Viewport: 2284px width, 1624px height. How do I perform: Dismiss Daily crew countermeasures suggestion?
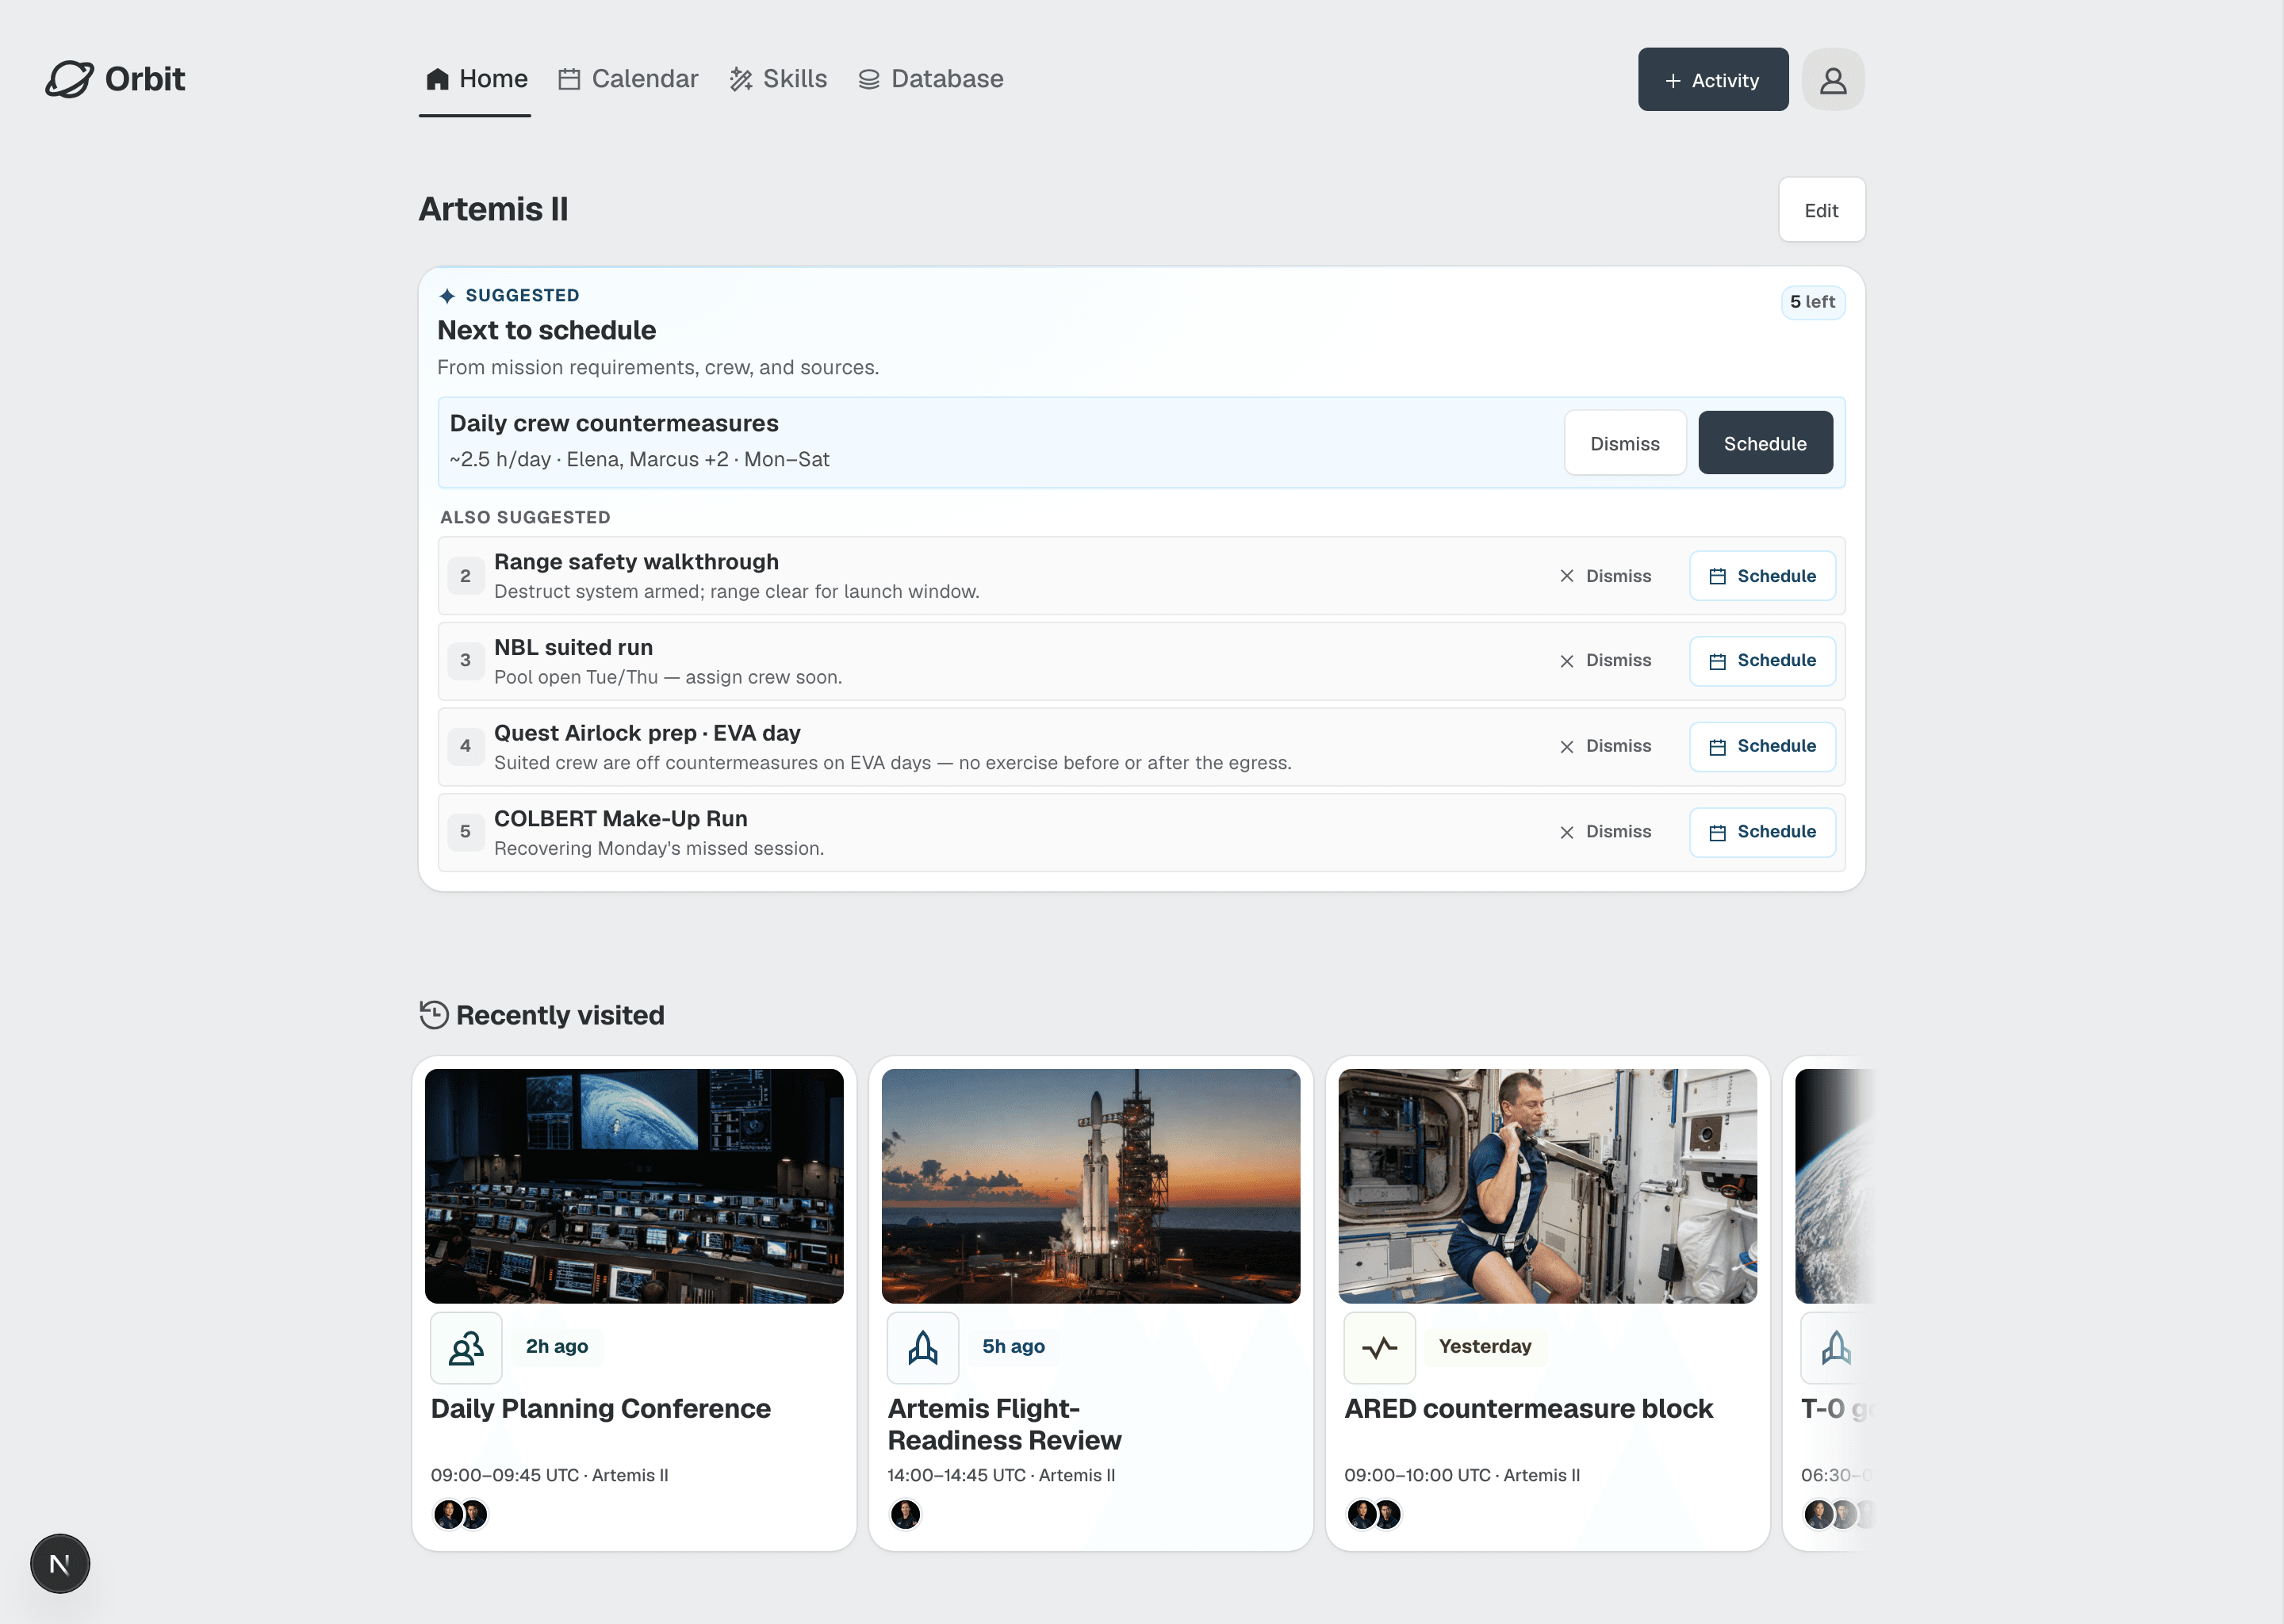point(1624,443)
